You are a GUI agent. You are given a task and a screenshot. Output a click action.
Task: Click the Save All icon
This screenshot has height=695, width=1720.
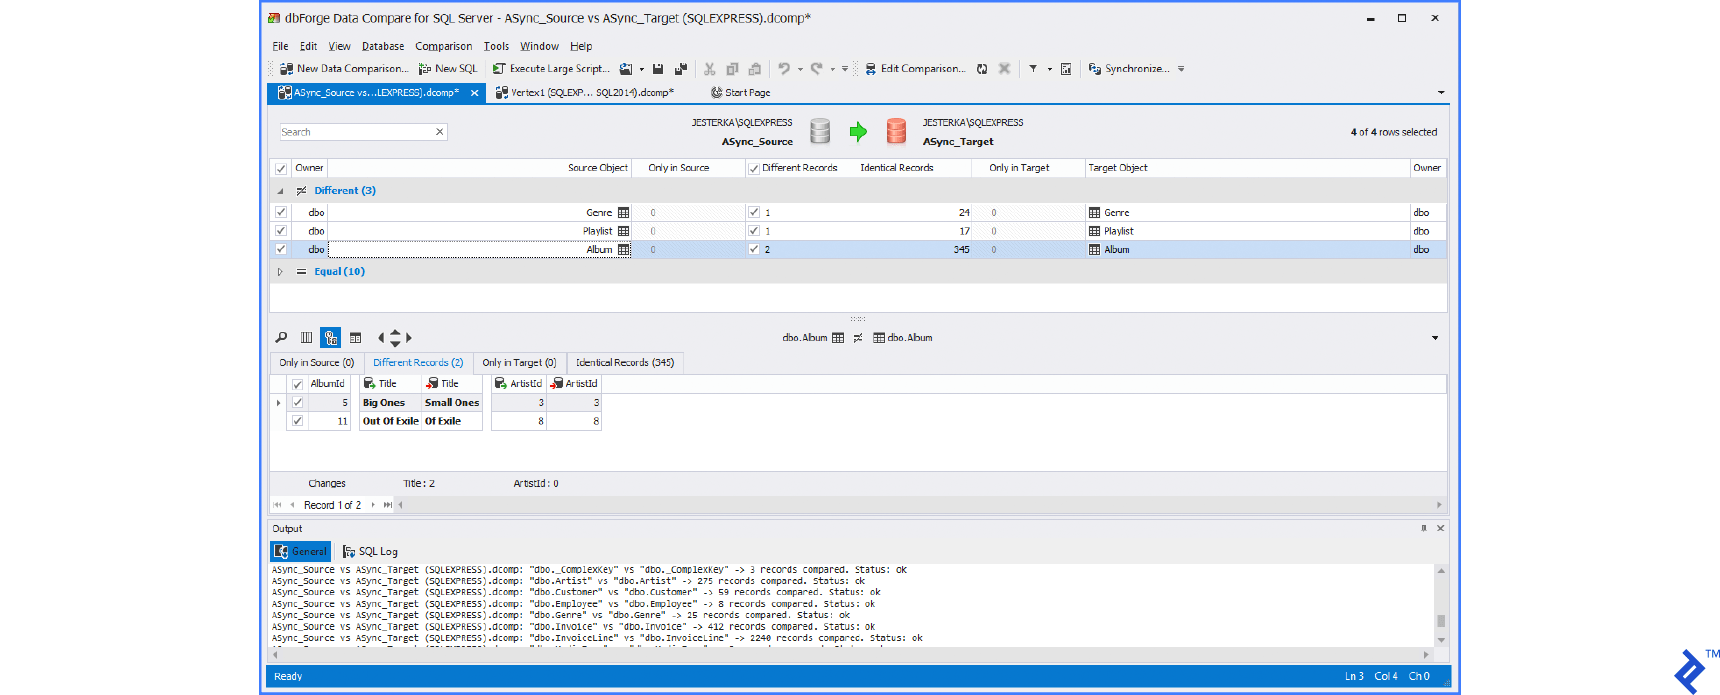pyautogui.click(x=681, y=69)
